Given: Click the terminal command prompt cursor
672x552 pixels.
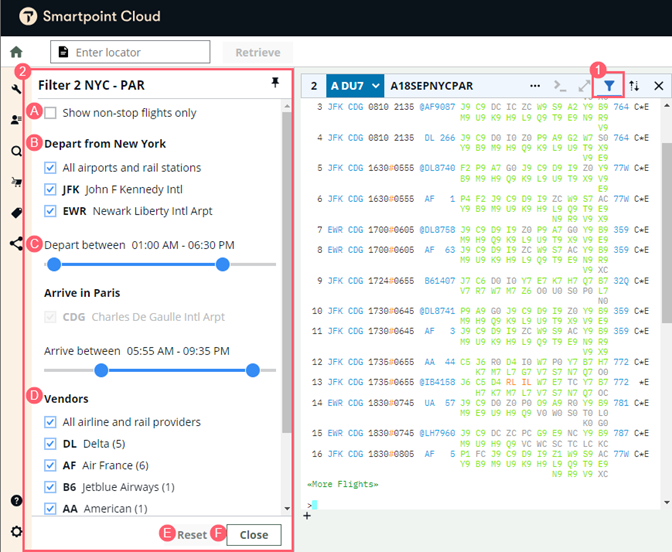Looking at the screenshot, I should (x=315, y=505).
